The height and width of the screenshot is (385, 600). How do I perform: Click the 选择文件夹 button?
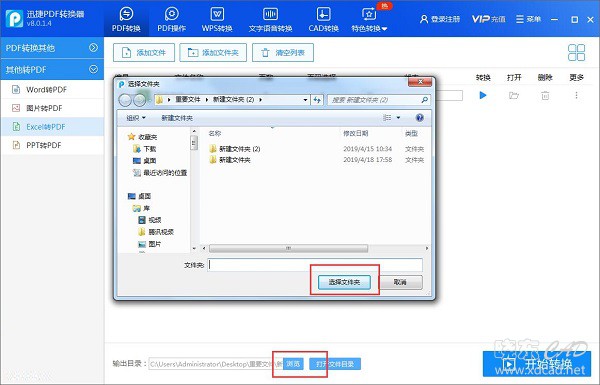(344, 282)
